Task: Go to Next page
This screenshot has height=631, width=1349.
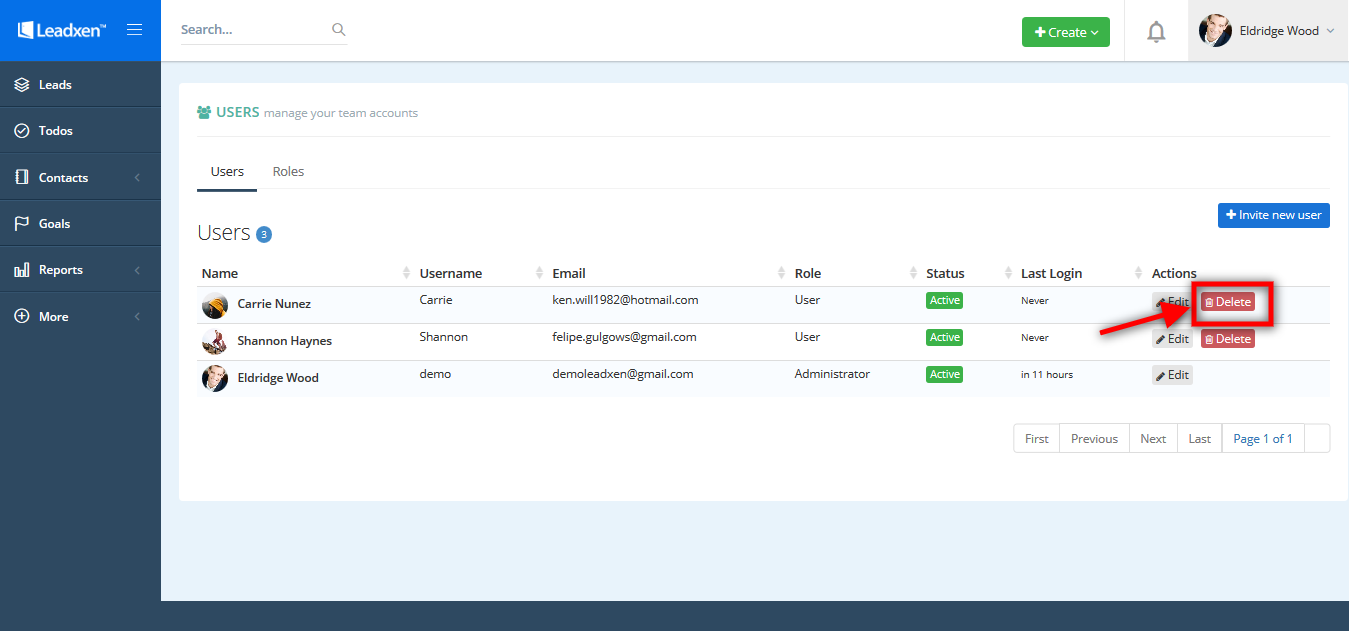Action: coord(1153,439)
